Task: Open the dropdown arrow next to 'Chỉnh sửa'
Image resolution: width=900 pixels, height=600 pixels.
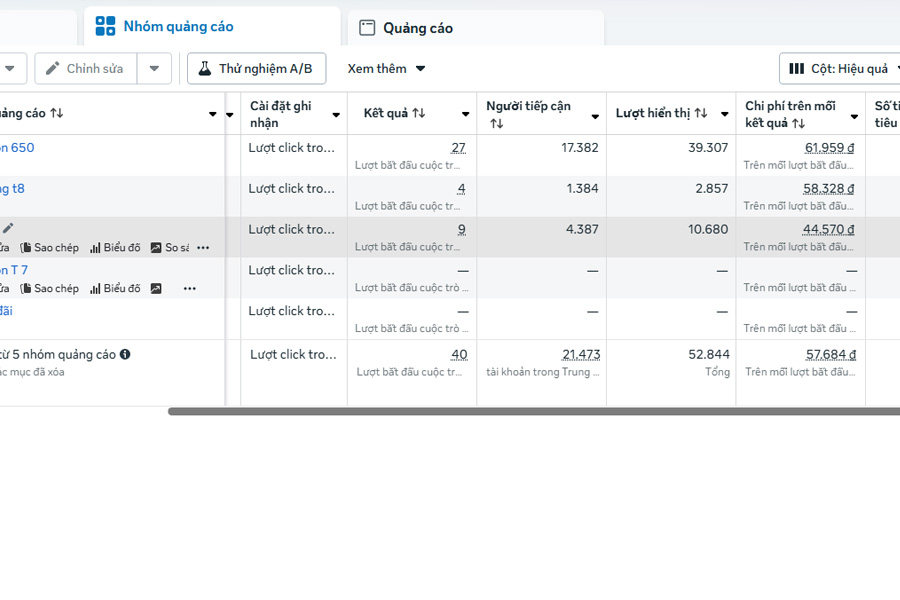Action: (154, 69)
